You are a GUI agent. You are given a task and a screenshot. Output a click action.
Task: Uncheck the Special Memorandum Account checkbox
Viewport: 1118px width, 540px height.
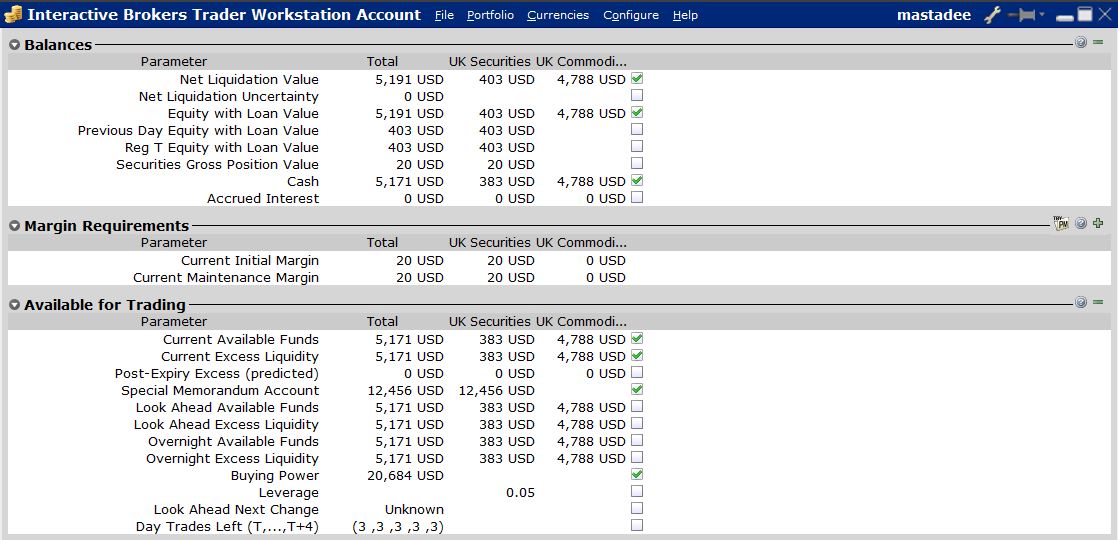click(x=637, y=389)
